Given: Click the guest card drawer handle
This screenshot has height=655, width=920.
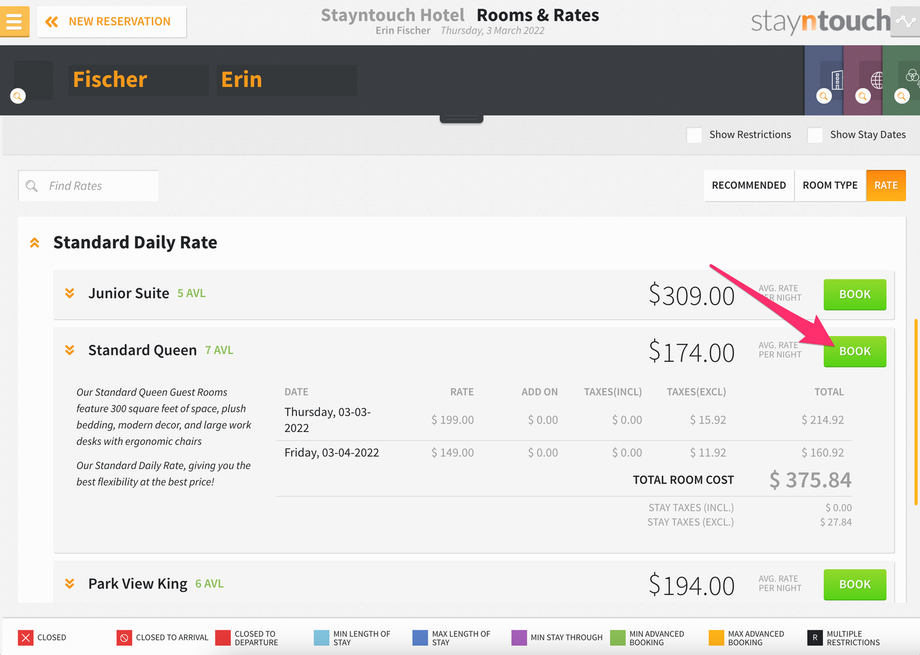Looking at the screenshot, I should (x=462, y=119).
